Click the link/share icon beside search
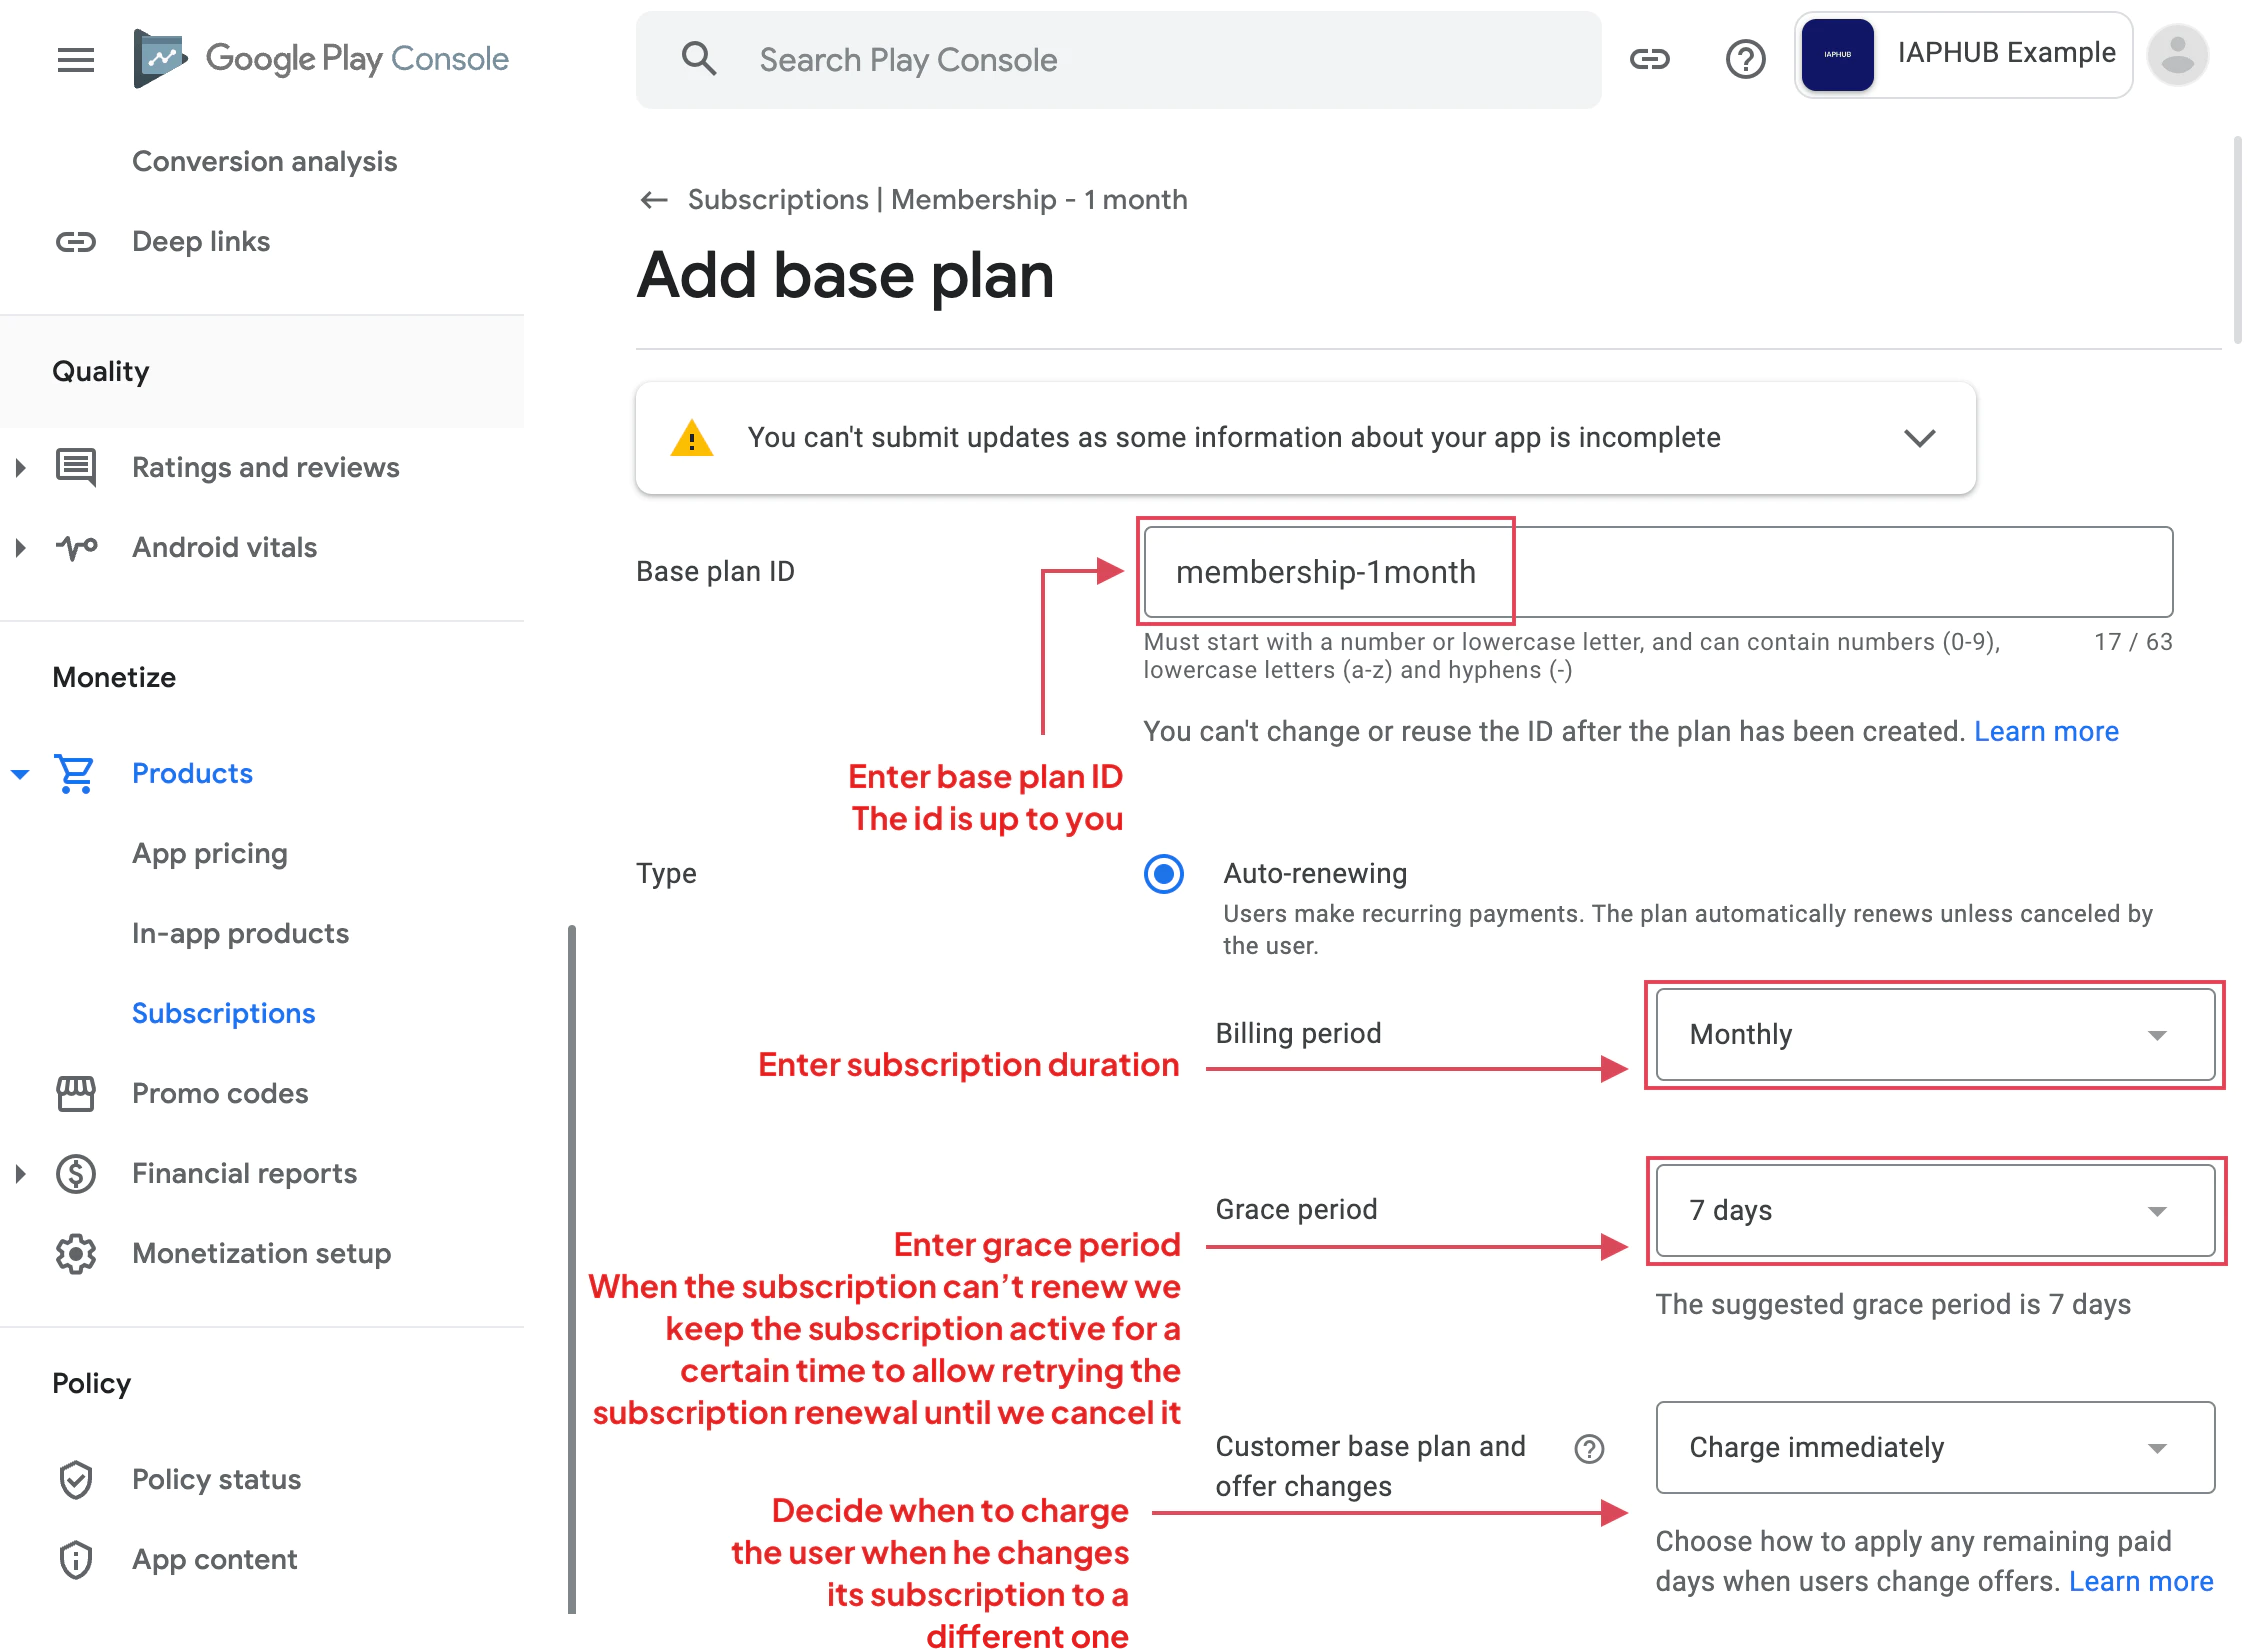 point(1649,59)
